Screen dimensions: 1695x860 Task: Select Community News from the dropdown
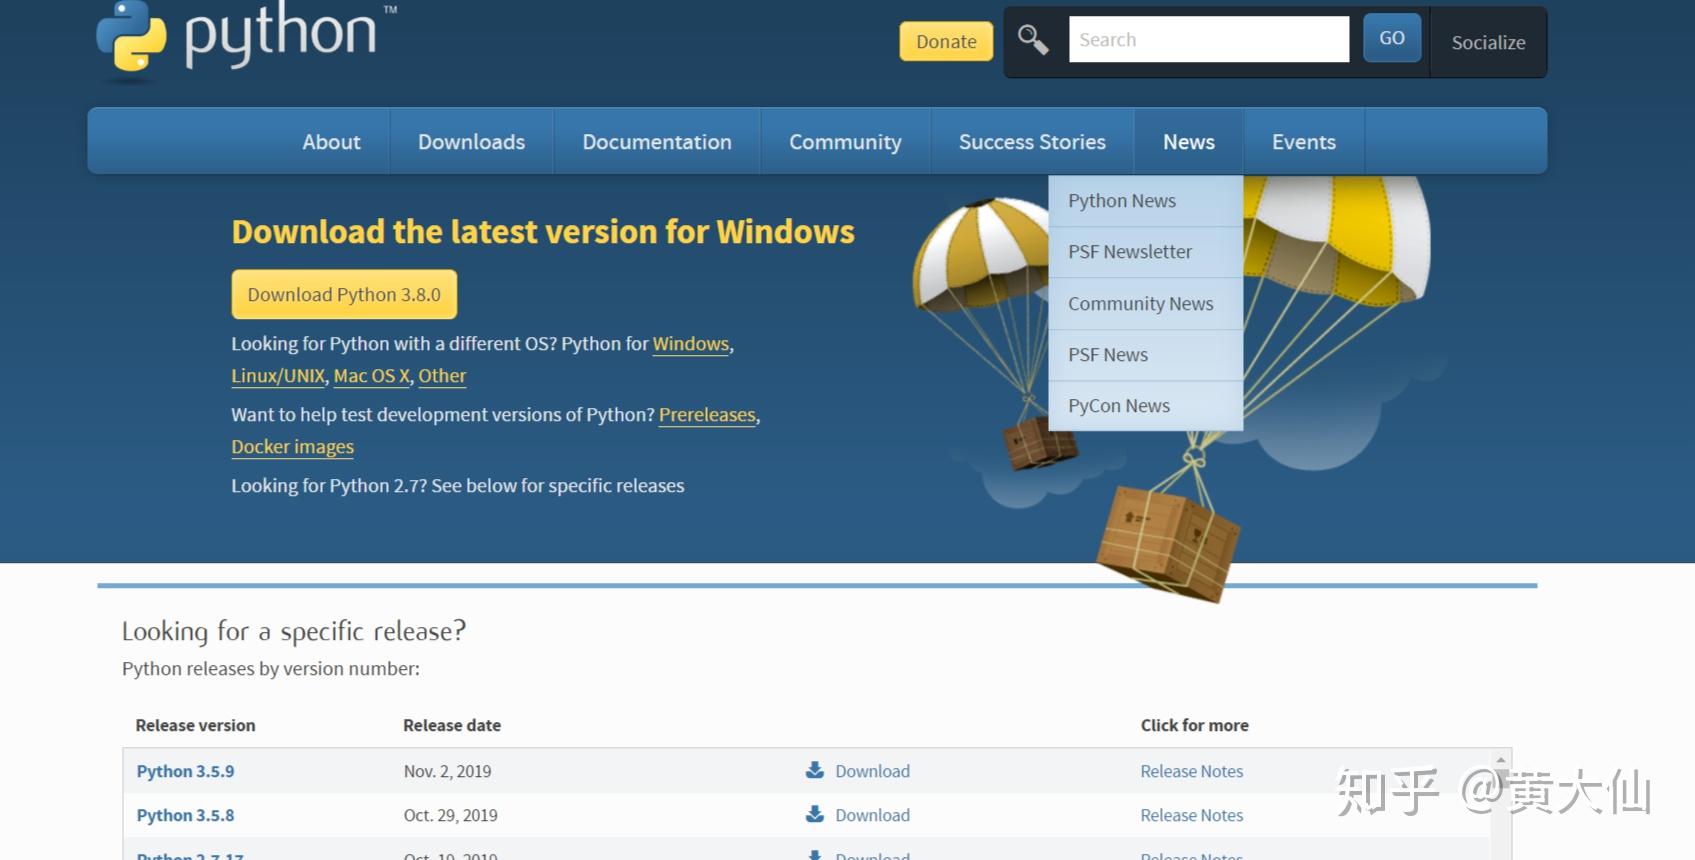pyautogui.click(x=1146, y=304)
